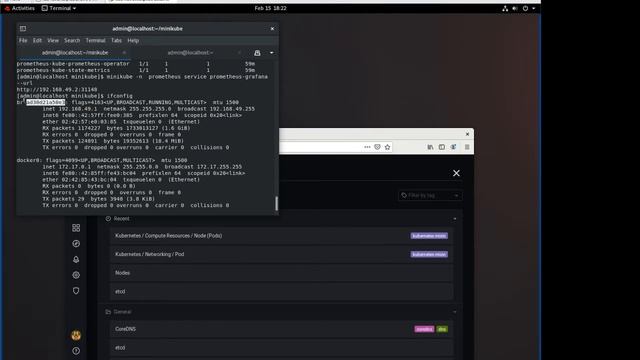
Task: Open the Grafana Configuration gear icon
Action: (x=76, y=275)
